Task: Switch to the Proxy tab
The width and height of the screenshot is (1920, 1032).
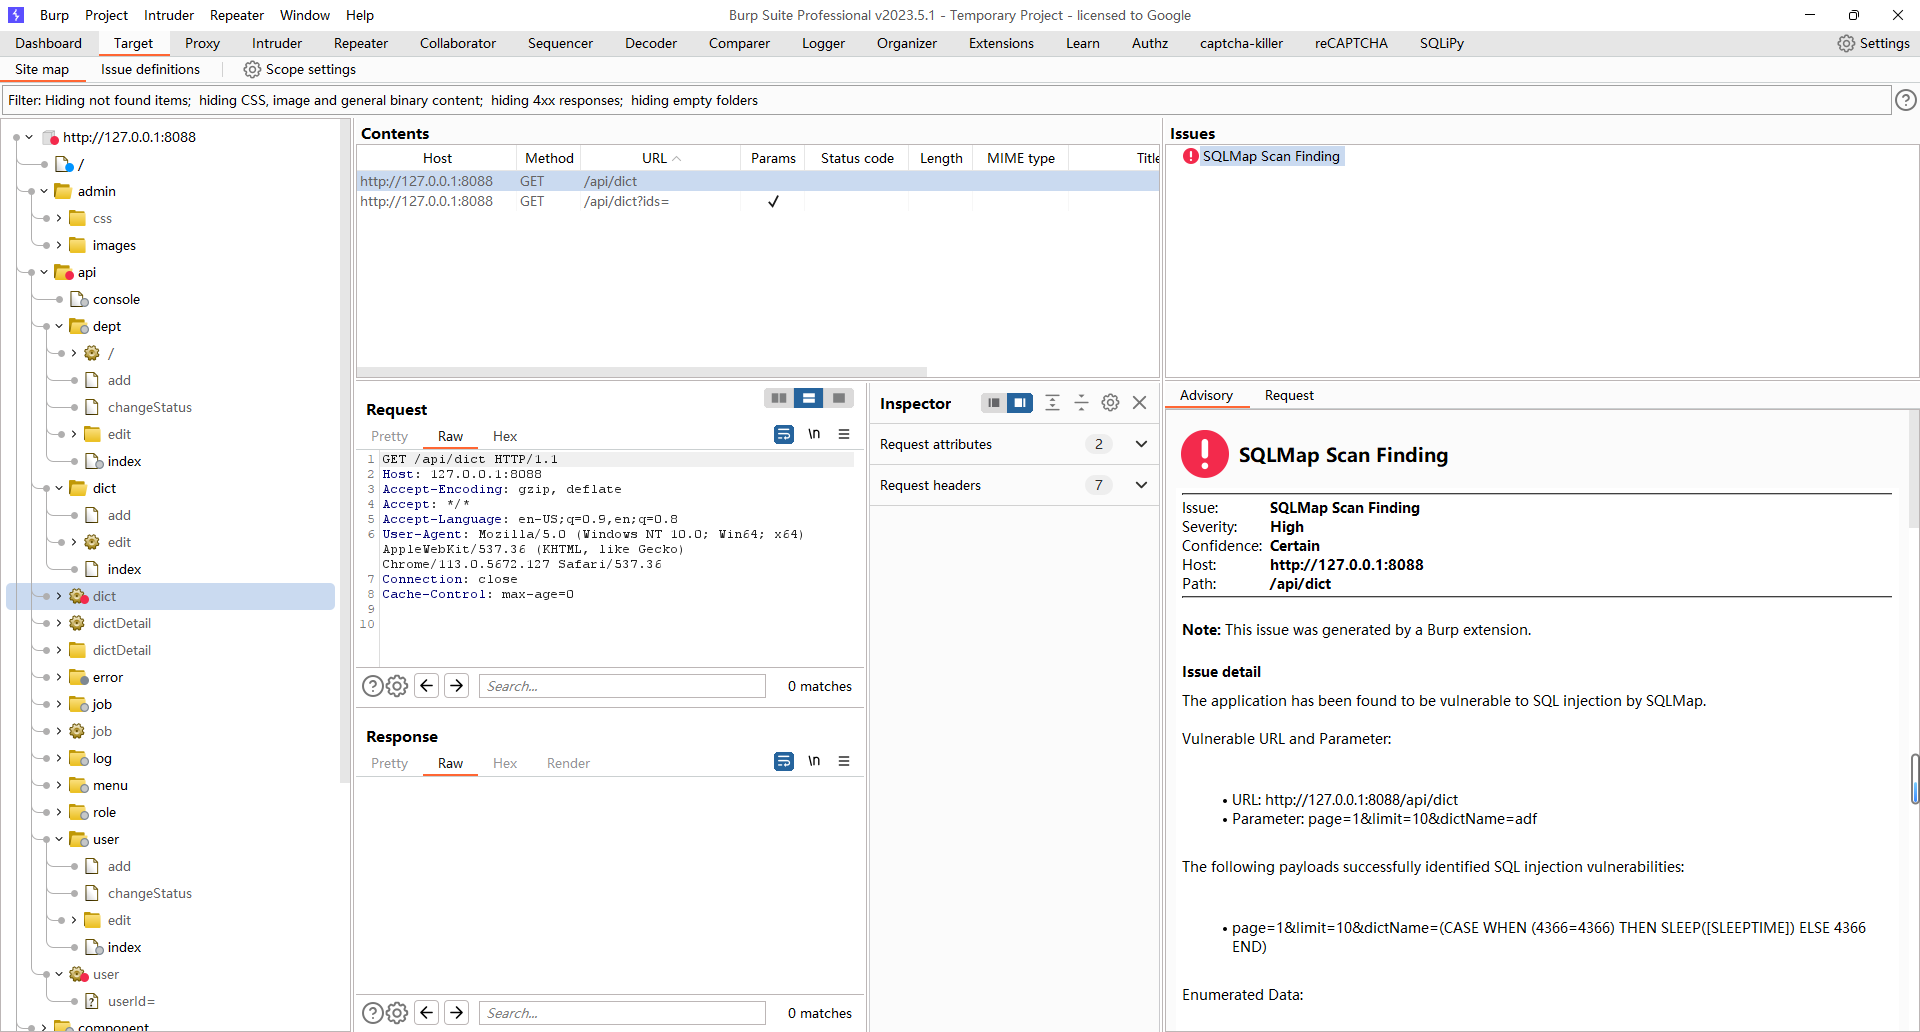Action: pyautogui.click(x=202, y=43)
